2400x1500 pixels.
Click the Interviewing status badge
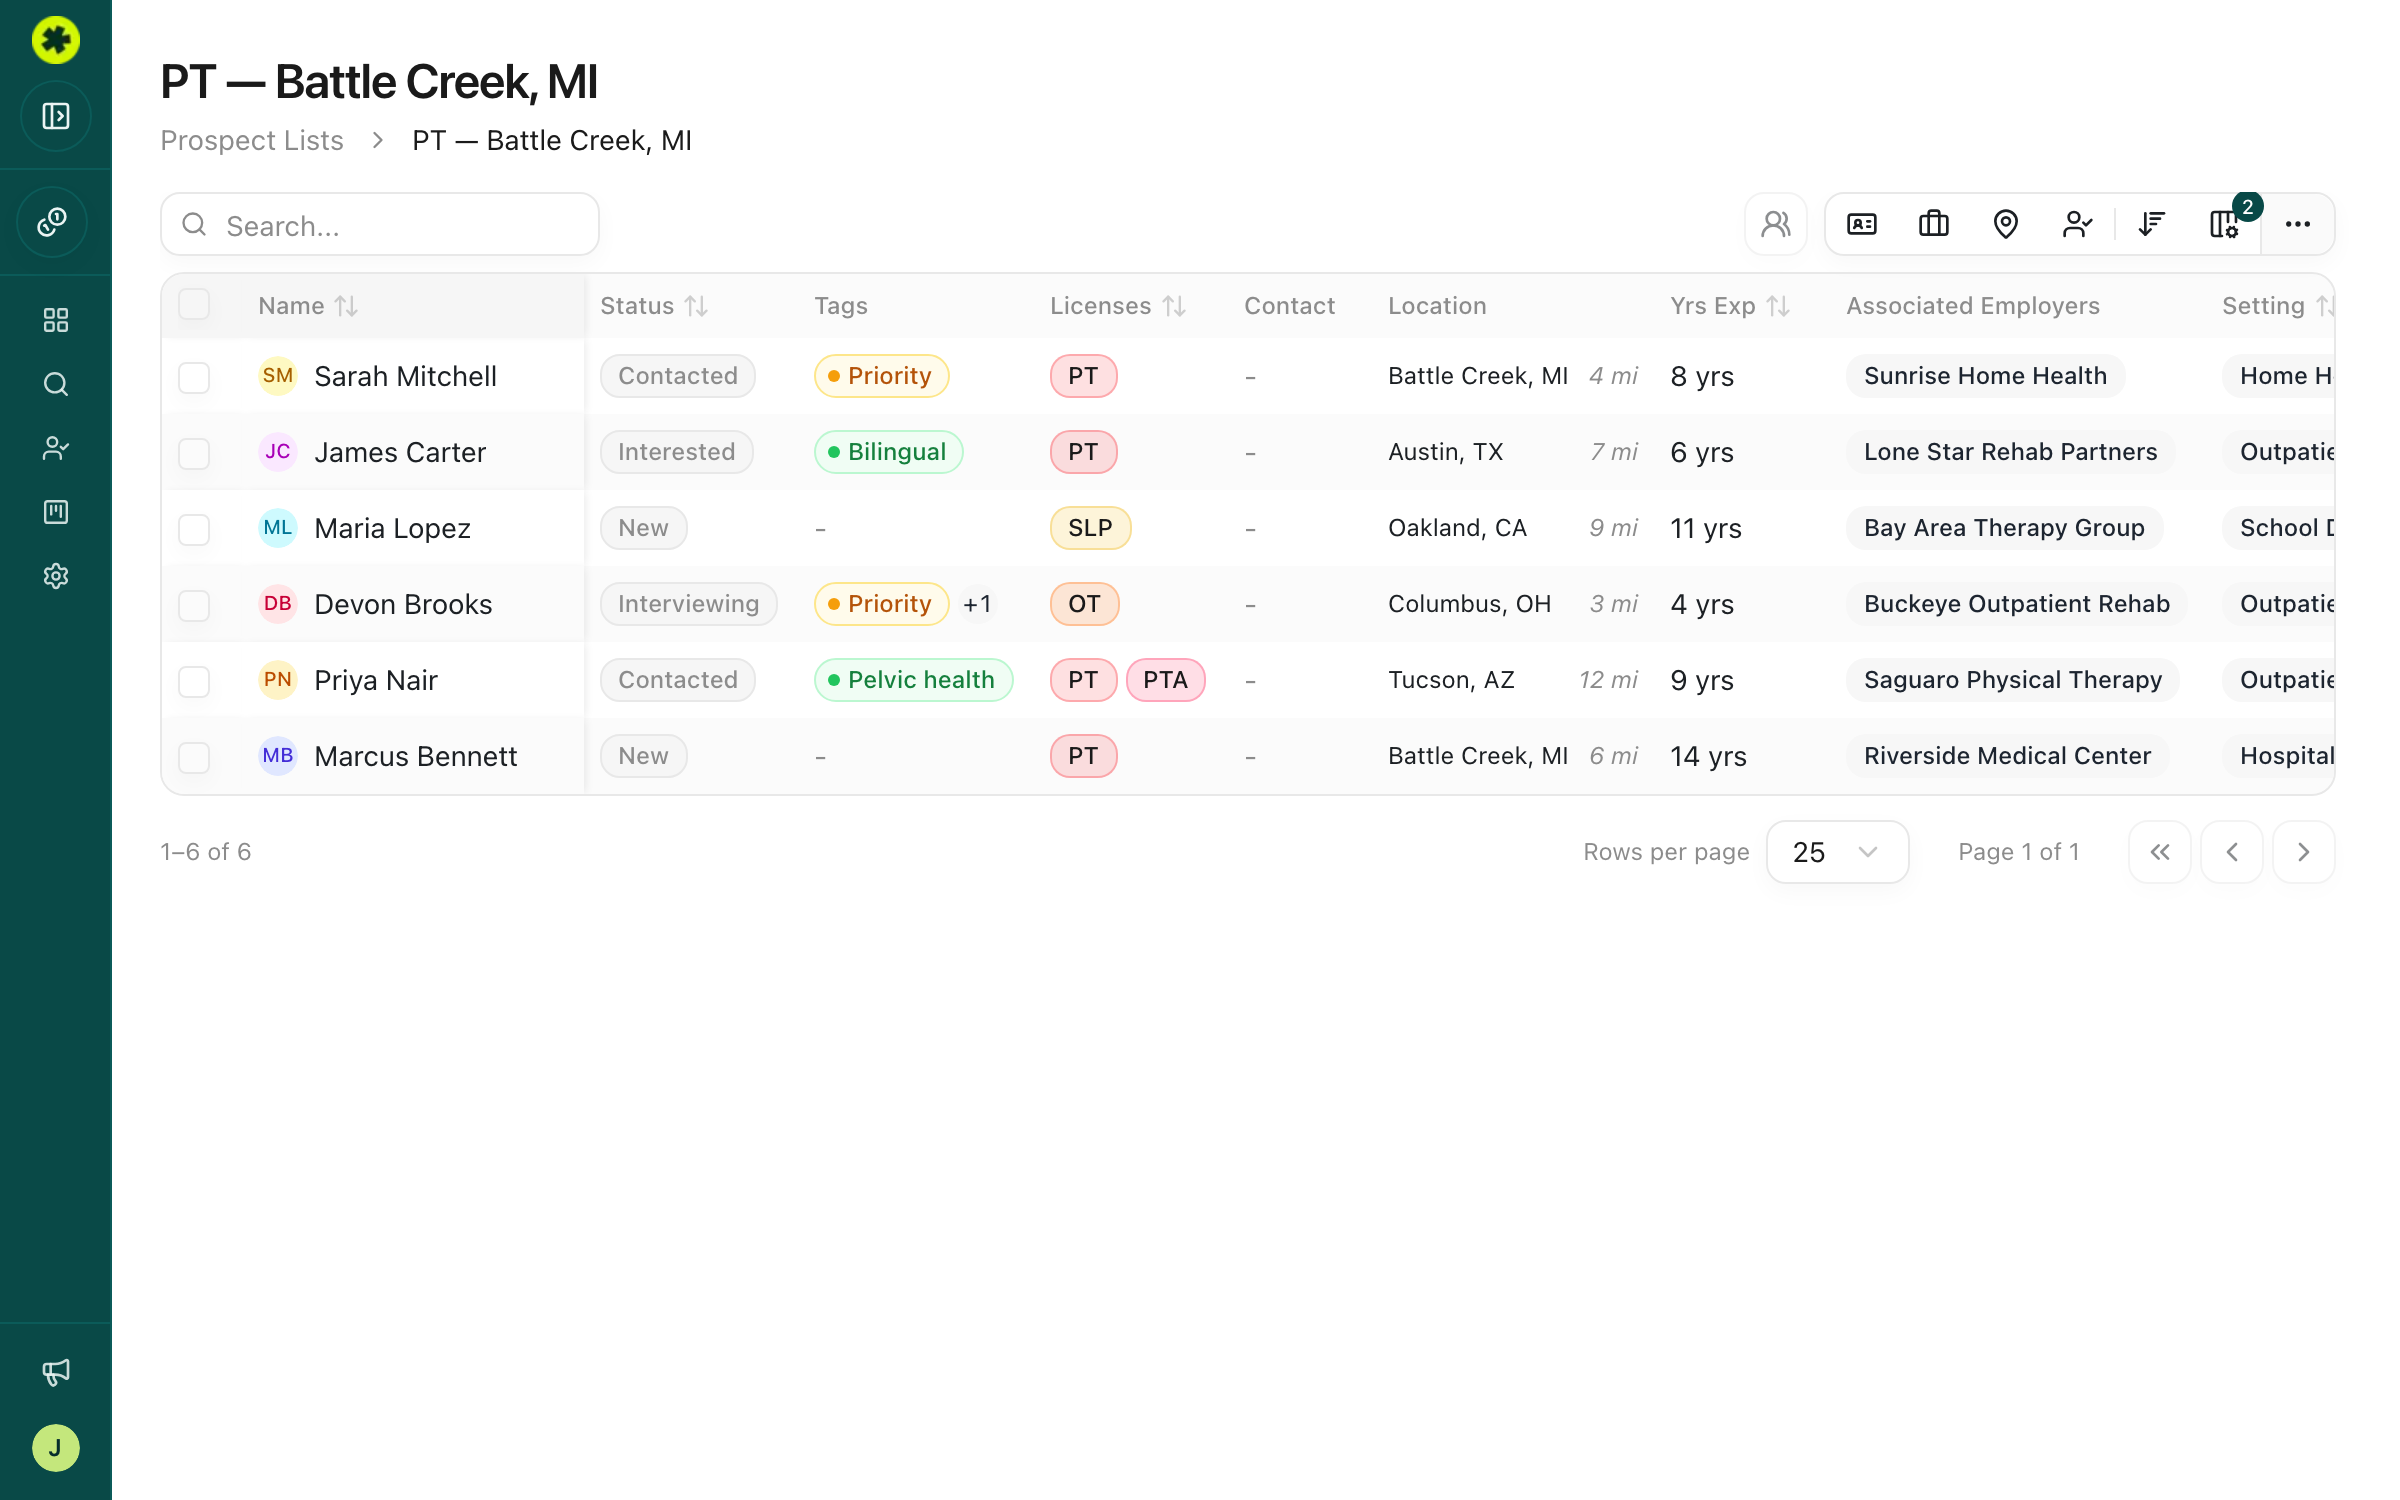point(688,604)
